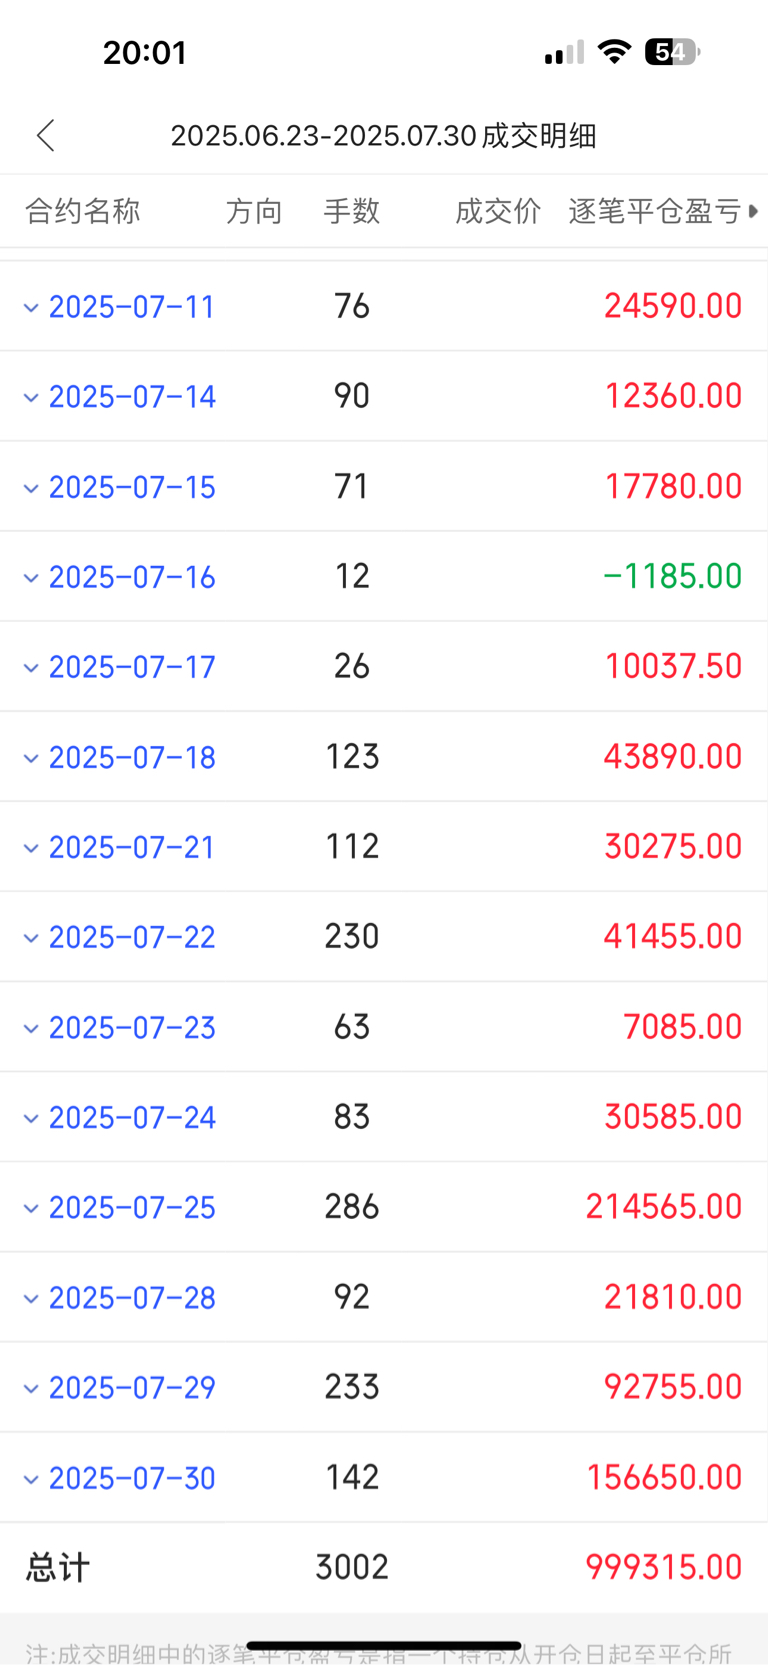768x1665 pixels.
Task: Tap the 合约名称 column header
Action: pos(82,211)
